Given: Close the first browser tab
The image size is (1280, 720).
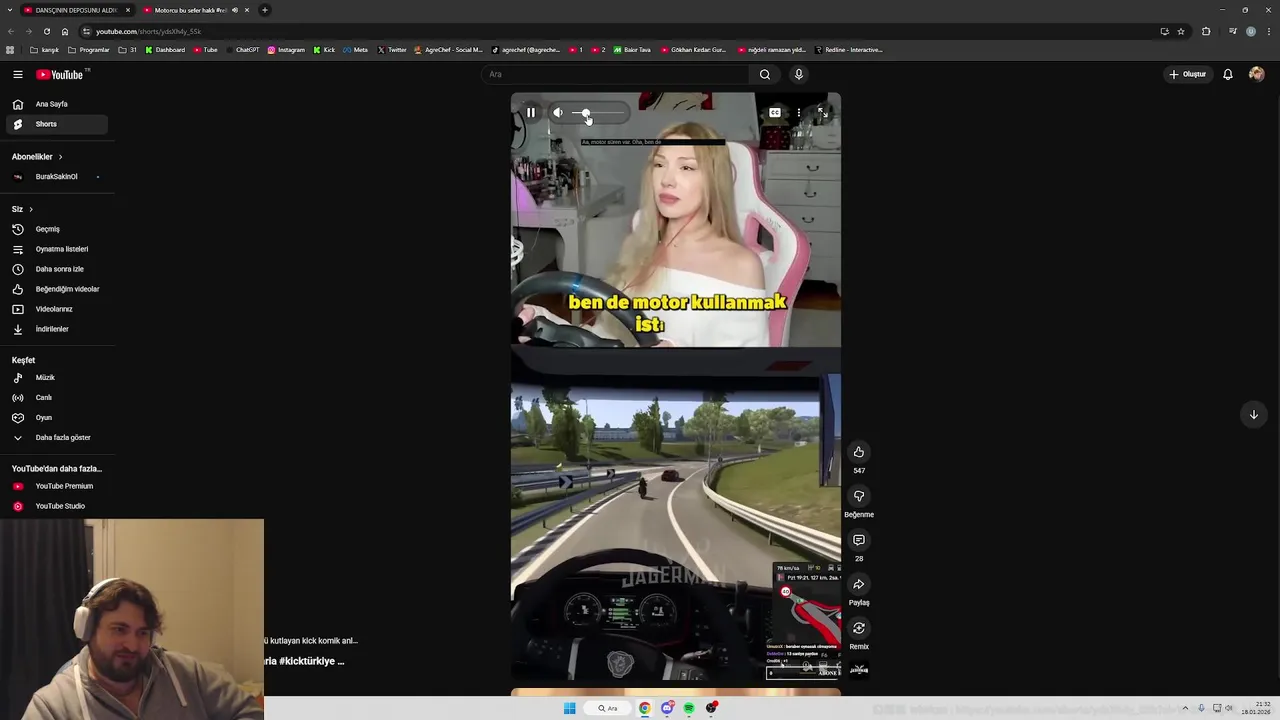Looking at the screenshot, I should pyautogui.click(x=128, y=10).
